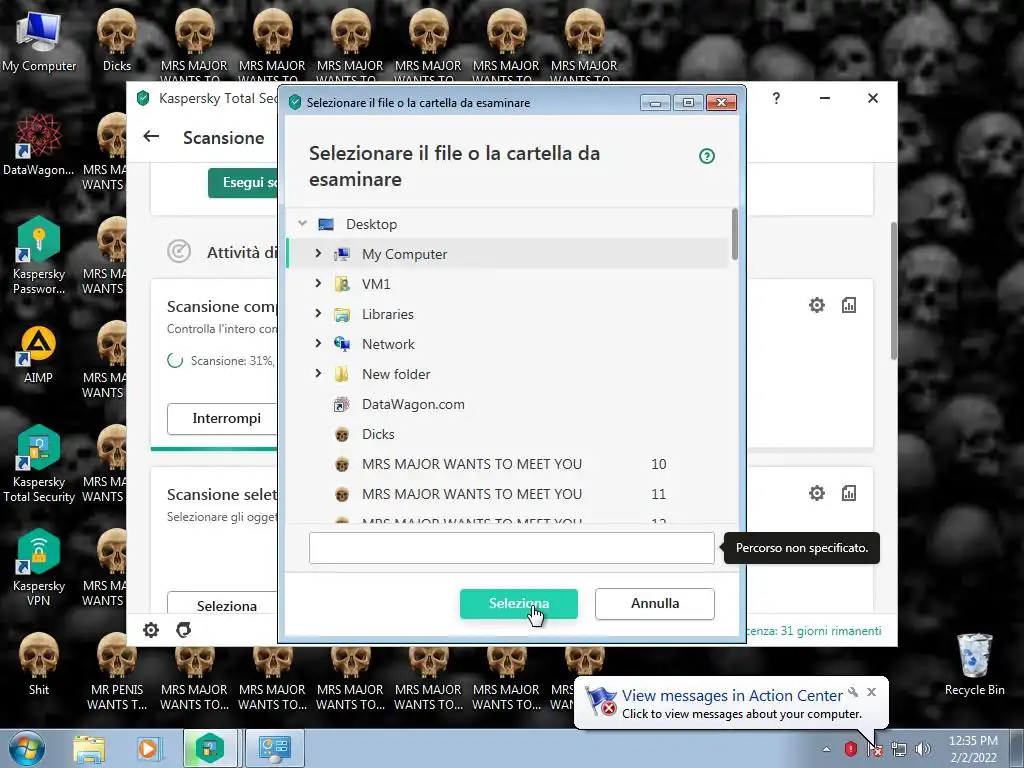The width and height of the screenshot is (1024, 768).
Task: Open full scan settings gear icon
Action: coord(816,305)
